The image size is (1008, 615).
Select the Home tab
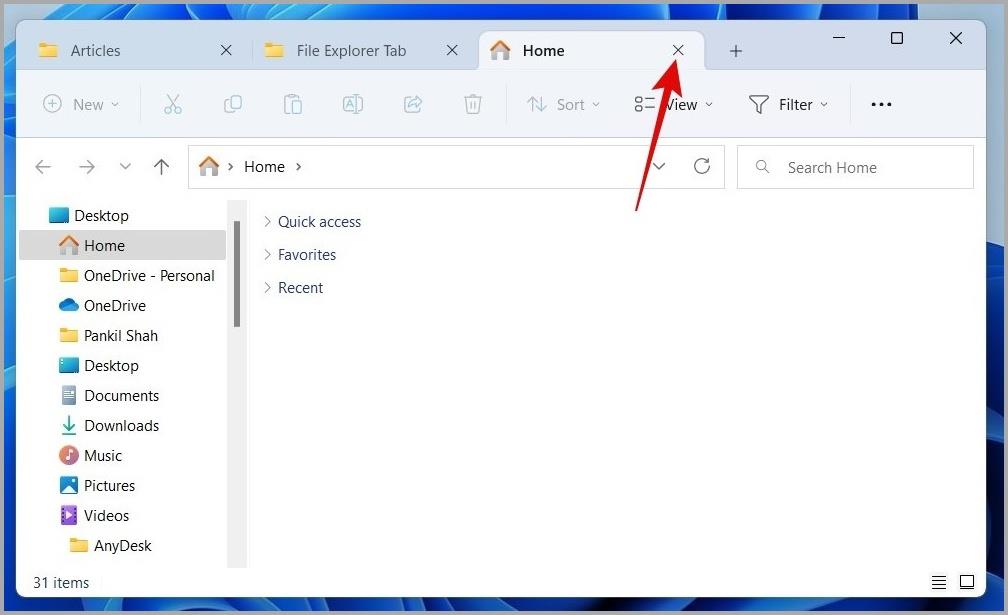click(x=591, y=50)
